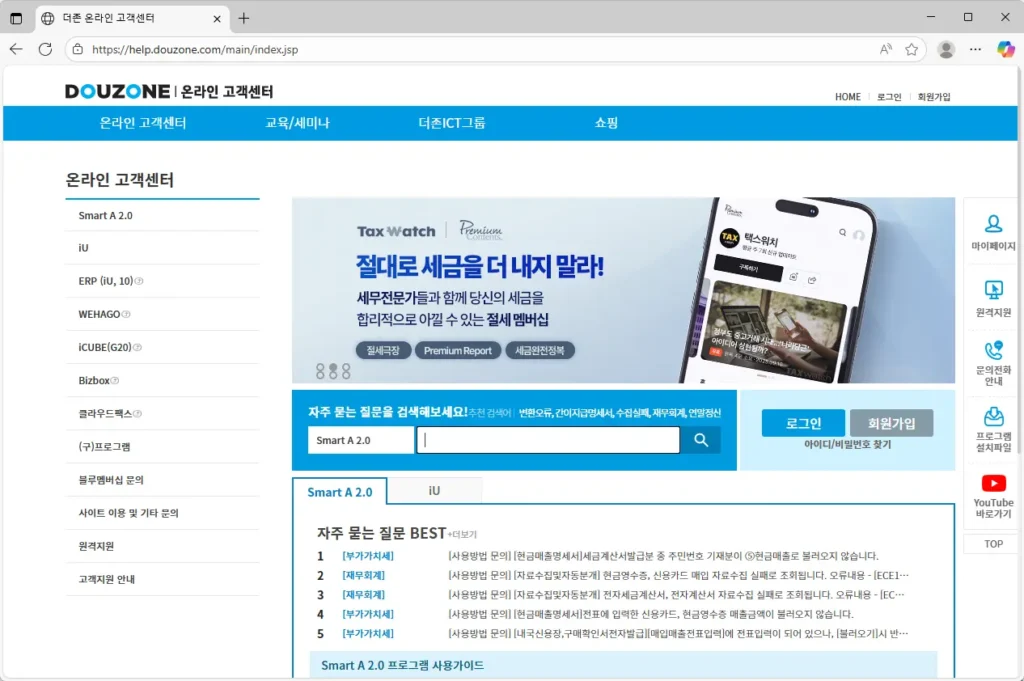
Task: Close the 더존 온라인 고객센터 tab
Action: [x=217, y=19]
